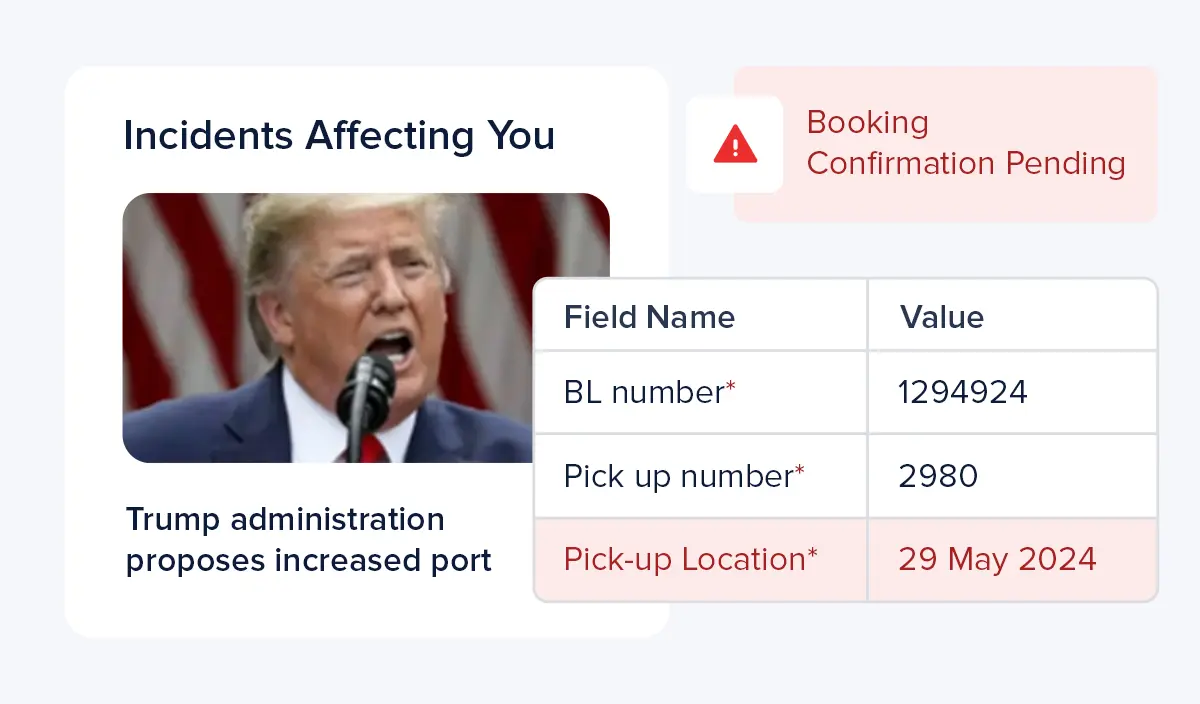Click the red warning triangle icon

[x=735, y=144]
